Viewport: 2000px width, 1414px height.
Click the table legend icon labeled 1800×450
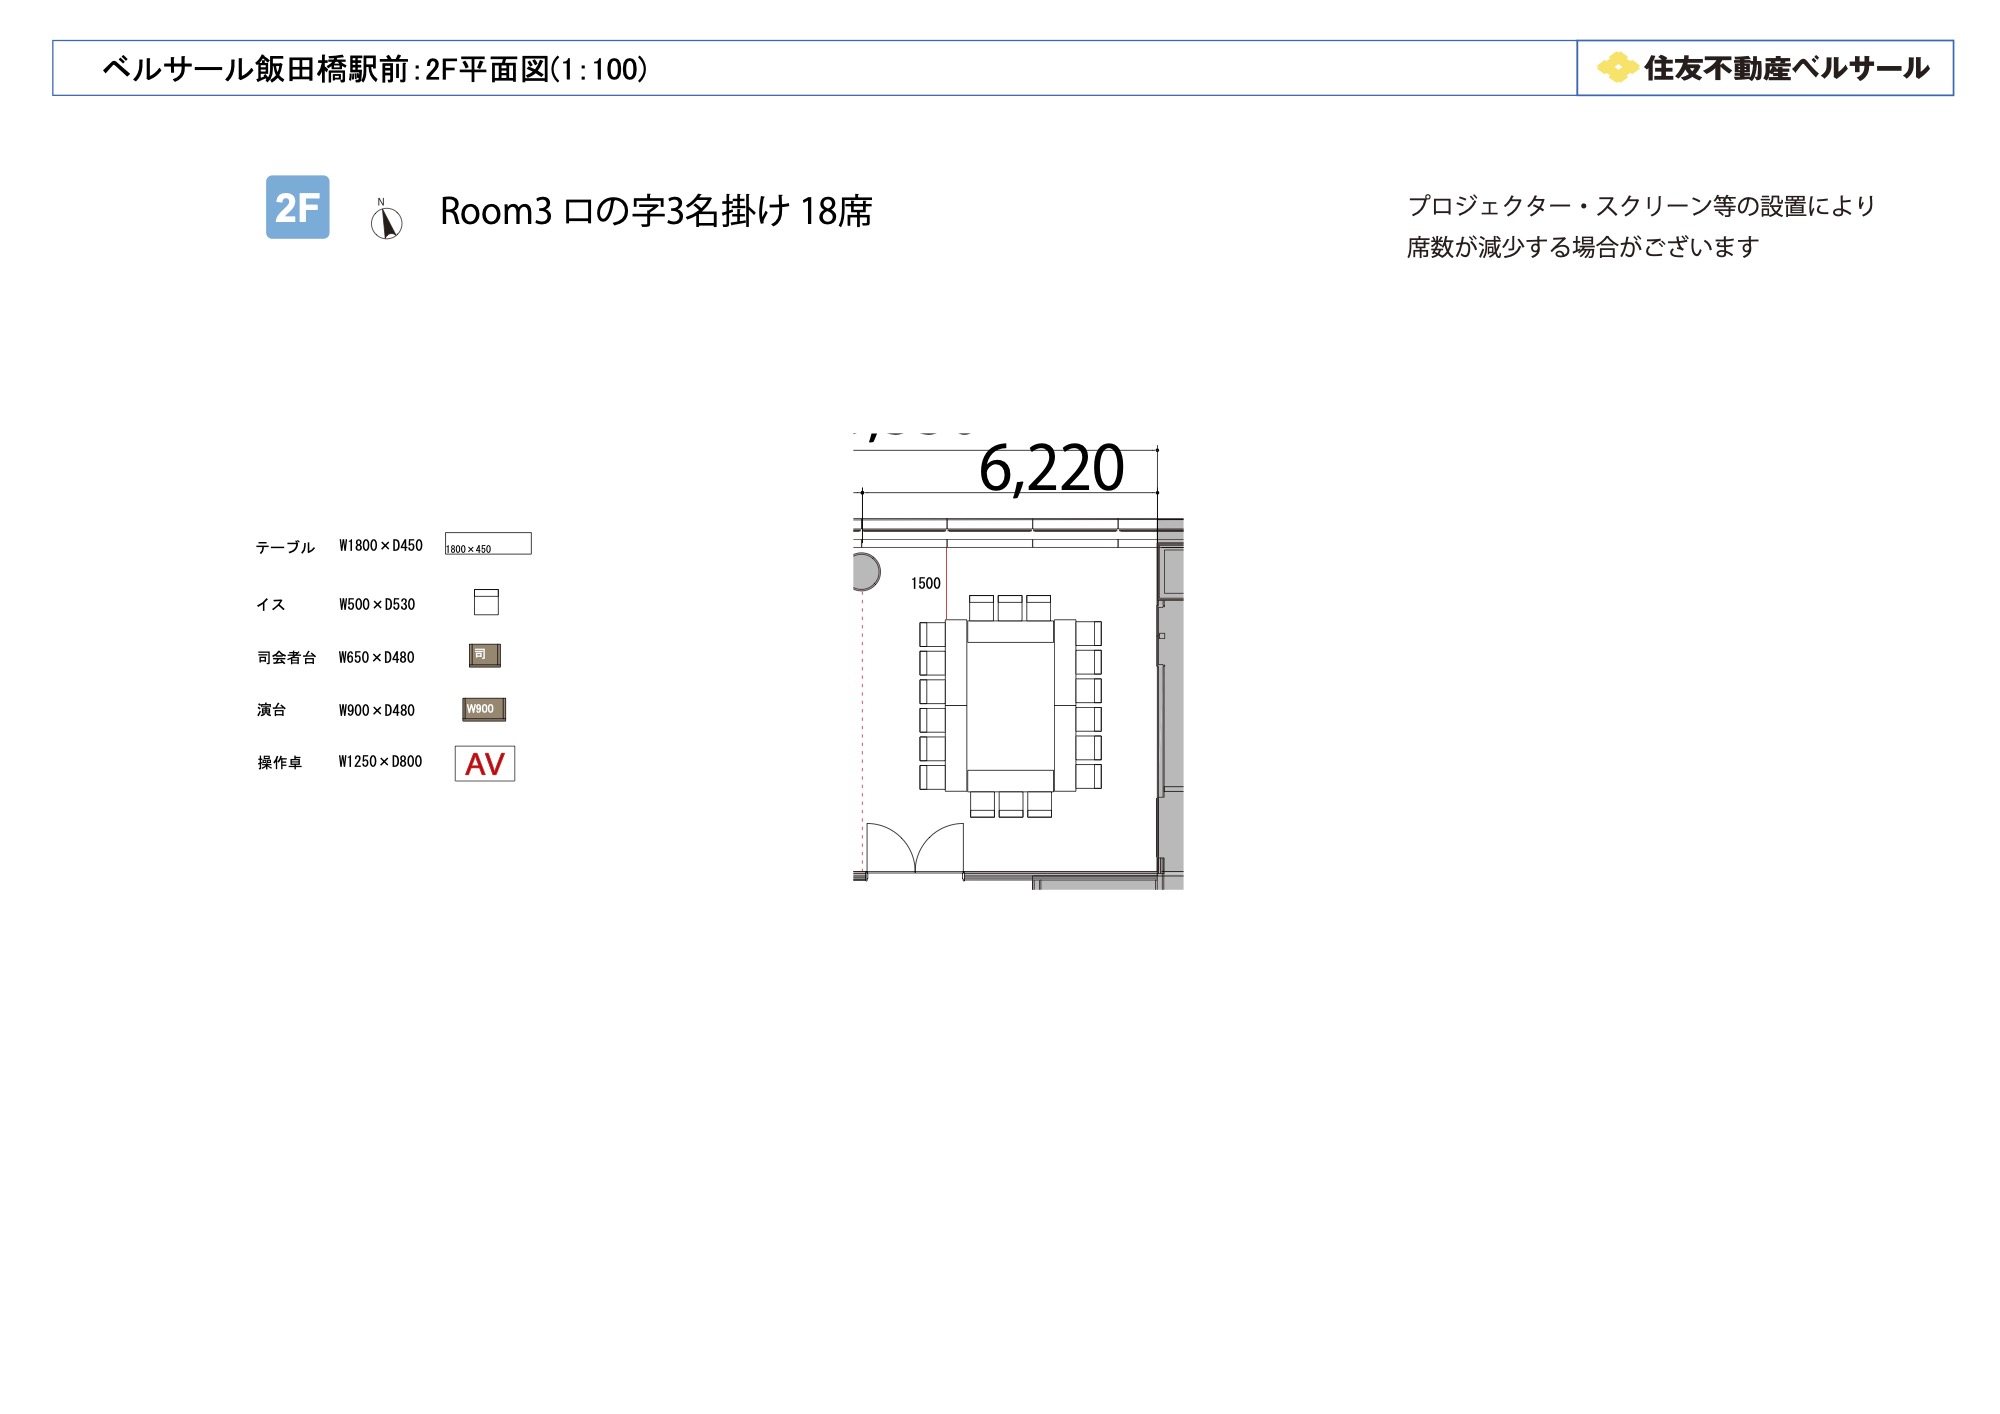coord(488,543)
